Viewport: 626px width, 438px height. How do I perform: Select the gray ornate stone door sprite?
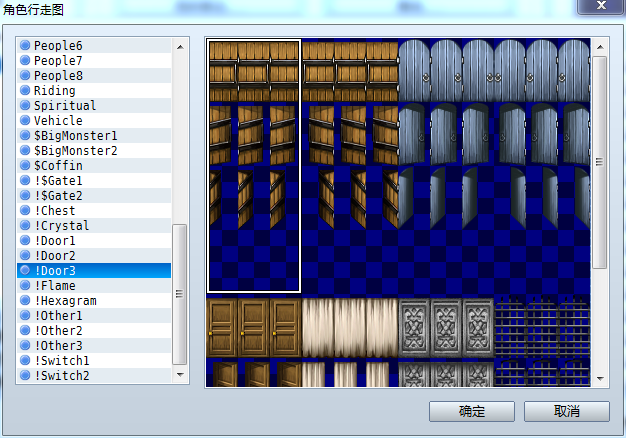[446, 342]
